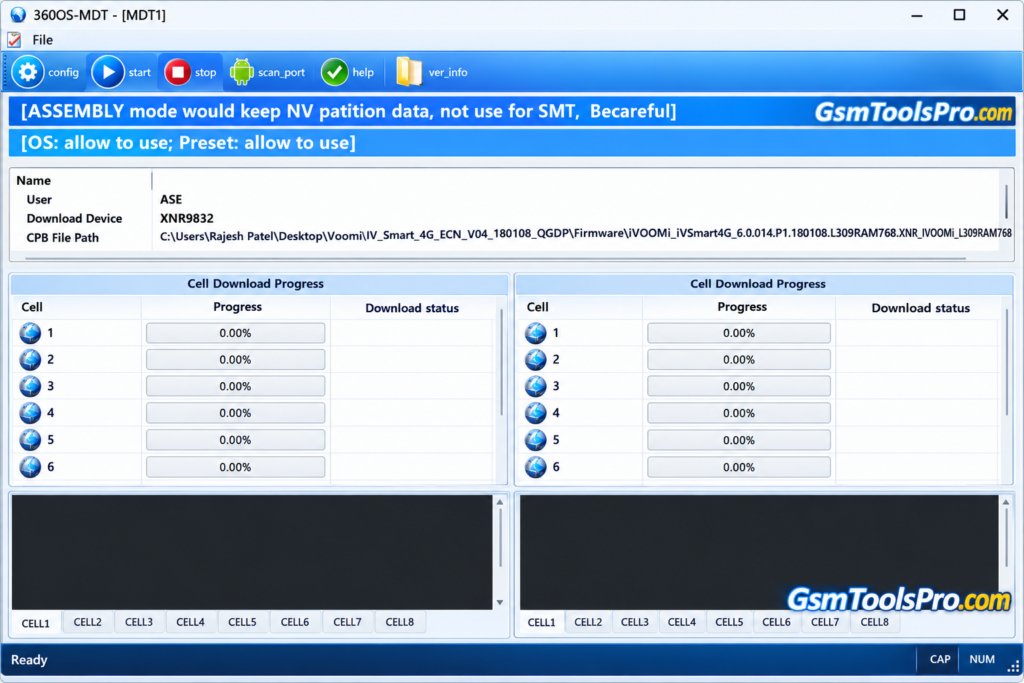The image size is (1024, 683).
Task: Select cell 6 globe icon in left panel
Action: pyautogui.click(x=30, y=467)
